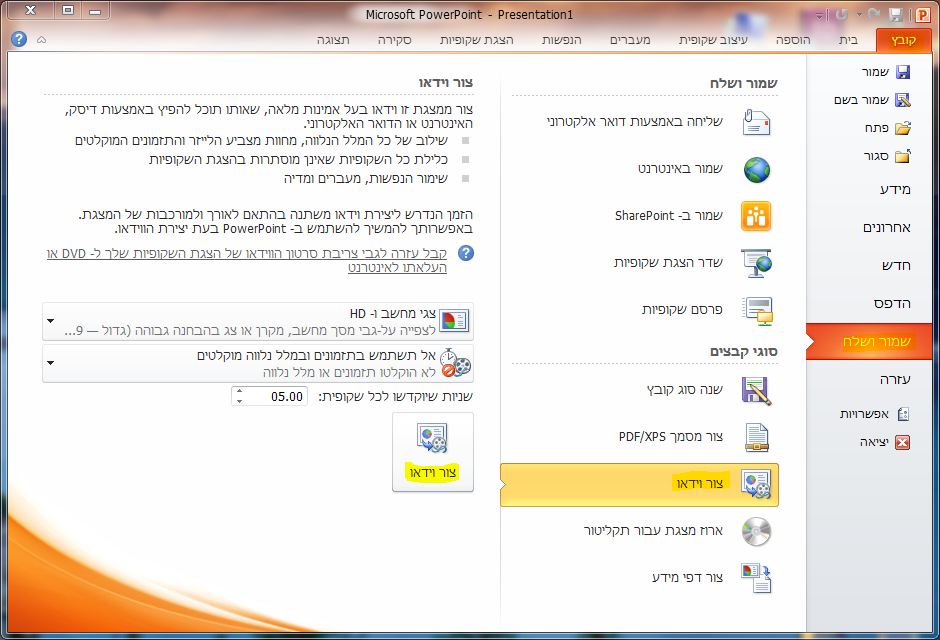Select Save & Send (שמור ושלח) in sidebar

870,342
